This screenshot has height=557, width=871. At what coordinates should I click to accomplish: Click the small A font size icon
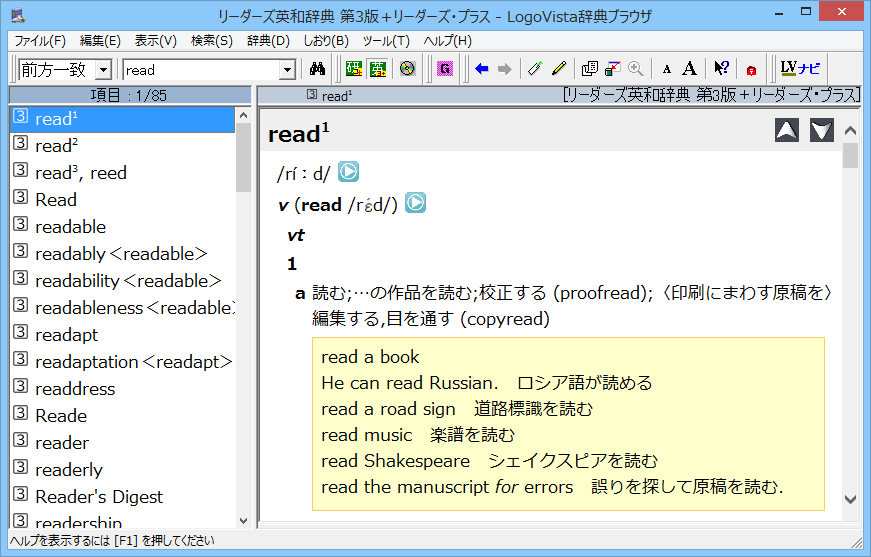(x=667, y=69)
